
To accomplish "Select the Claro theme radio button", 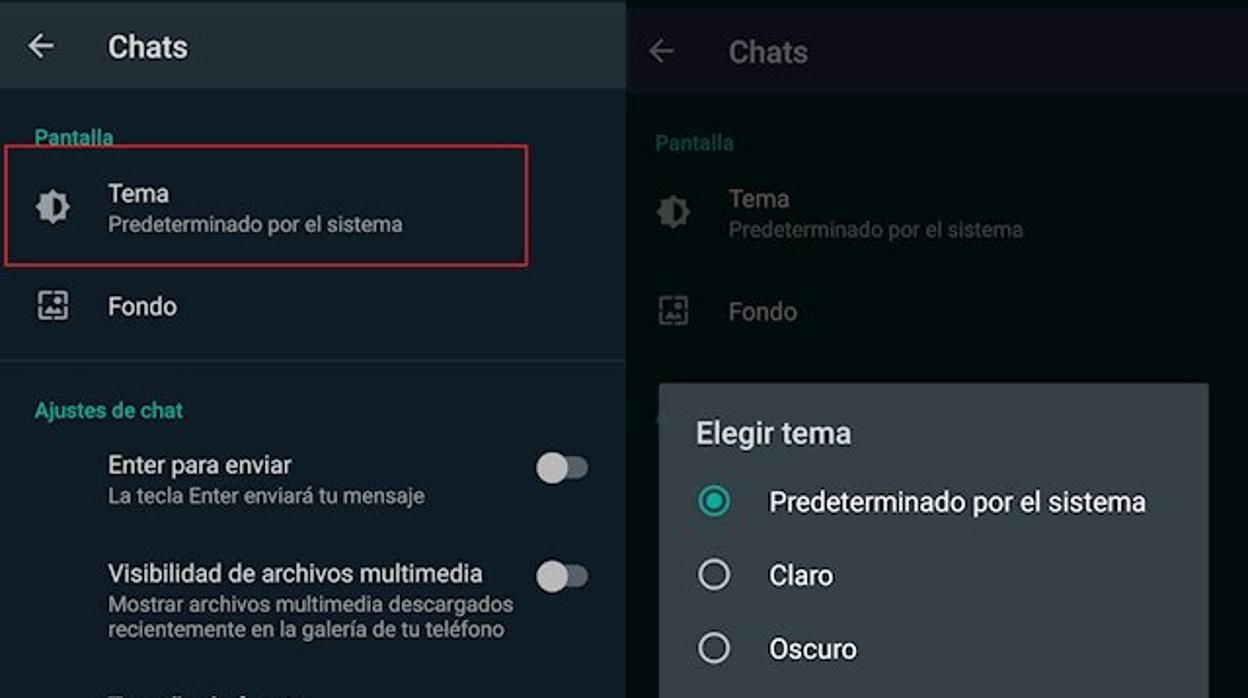I will pos(714,575).
